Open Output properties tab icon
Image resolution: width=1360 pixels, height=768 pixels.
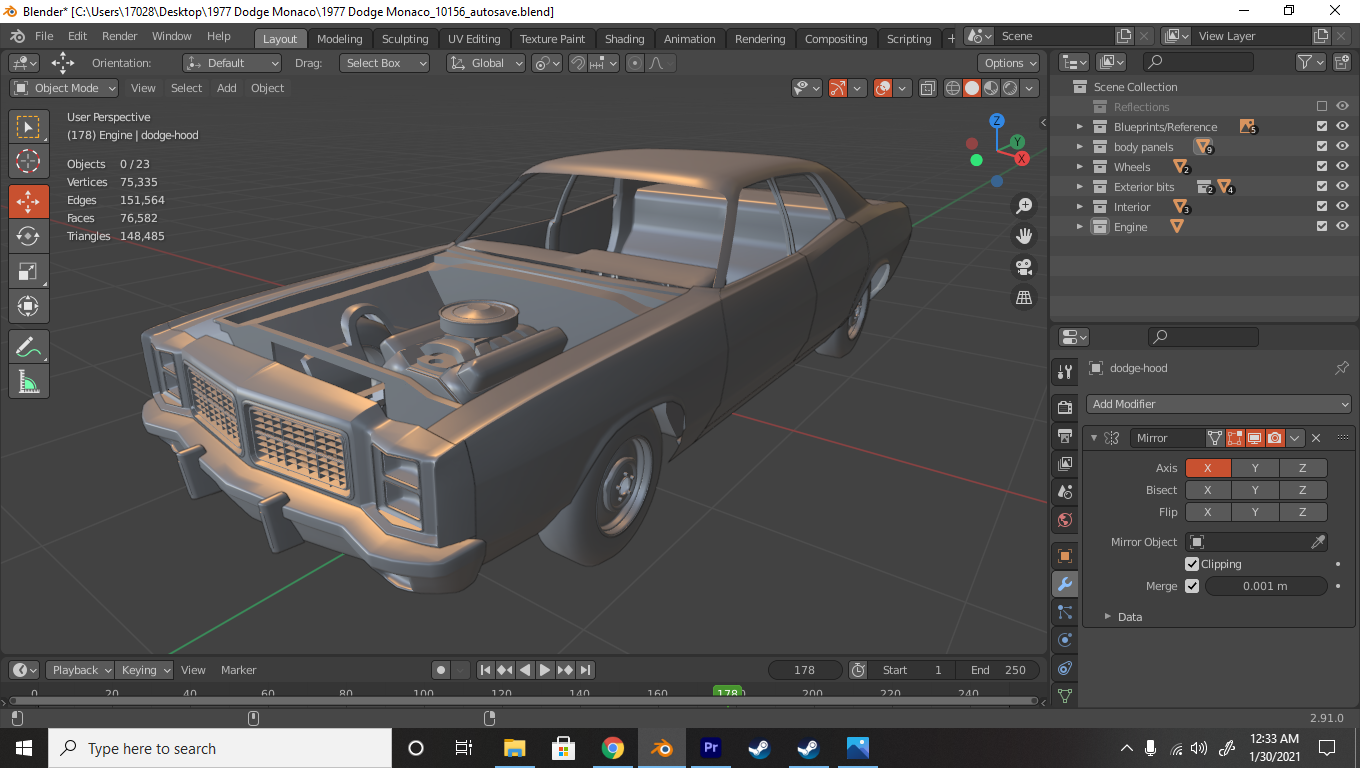click(1064, 436)
